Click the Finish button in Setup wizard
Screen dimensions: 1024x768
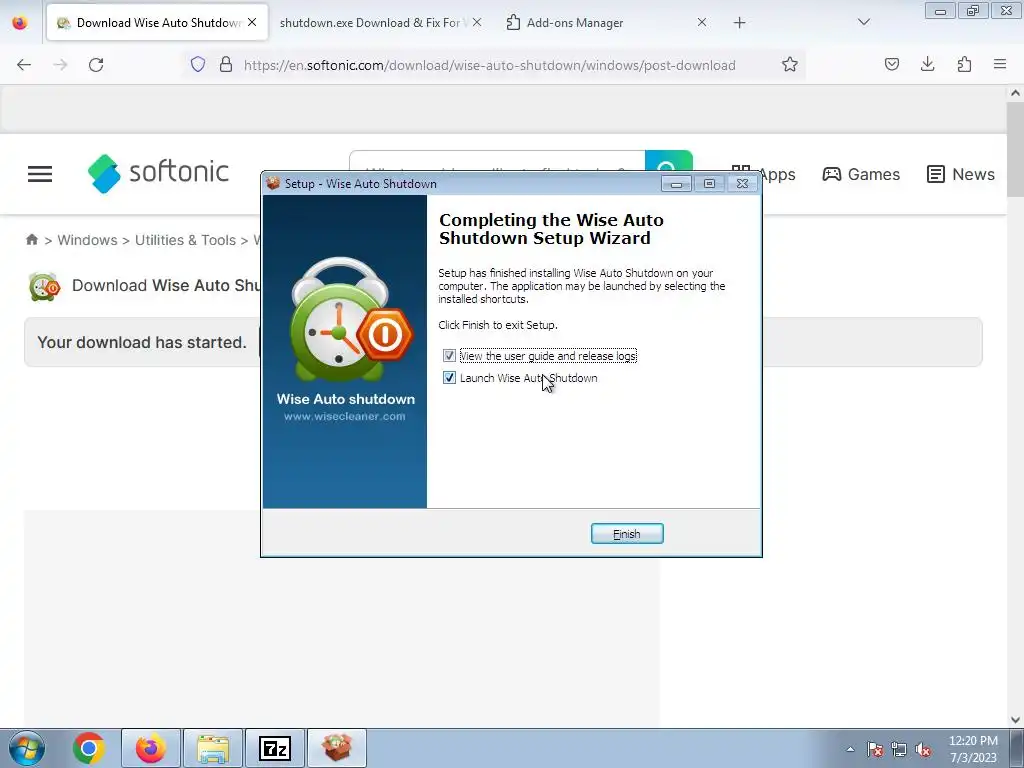point(627,534)
